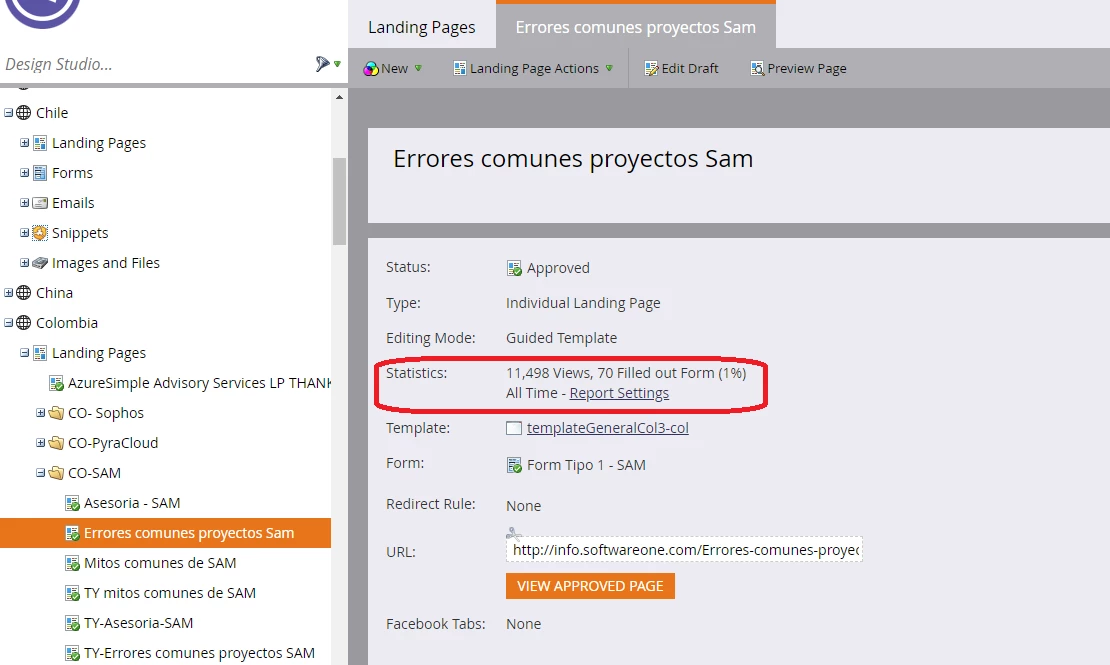Open templateGeneralCol3-col template link

(x=607, y=428)
